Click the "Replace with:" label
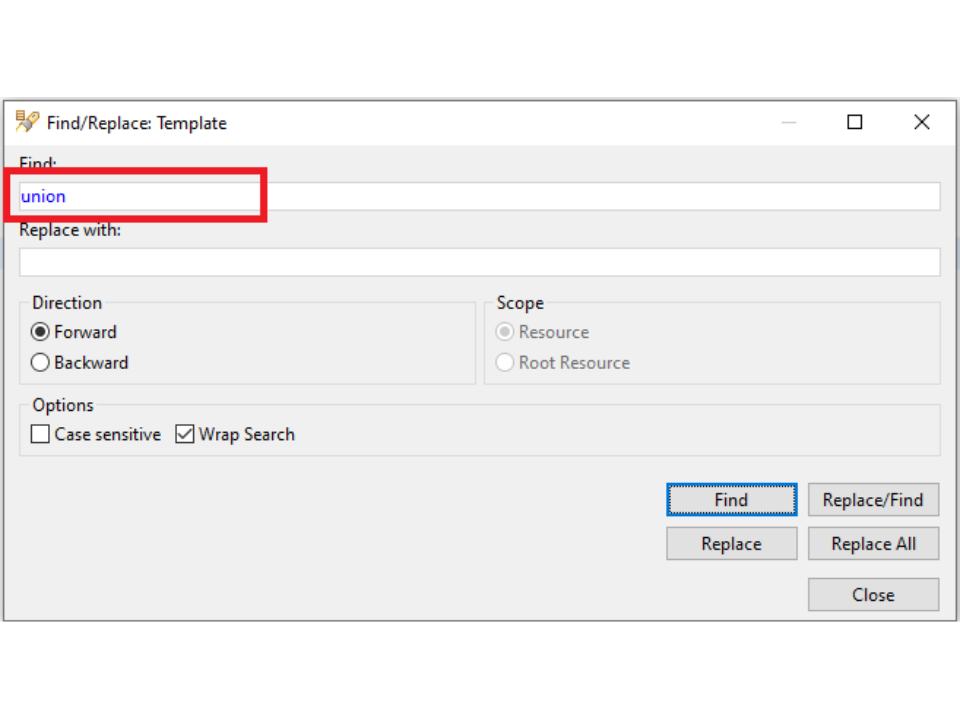960x720 pixels. 70,230
